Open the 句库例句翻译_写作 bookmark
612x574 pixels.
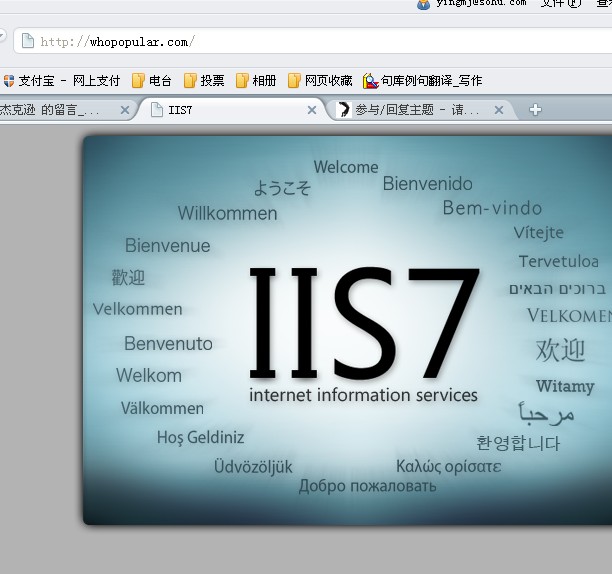423,81
